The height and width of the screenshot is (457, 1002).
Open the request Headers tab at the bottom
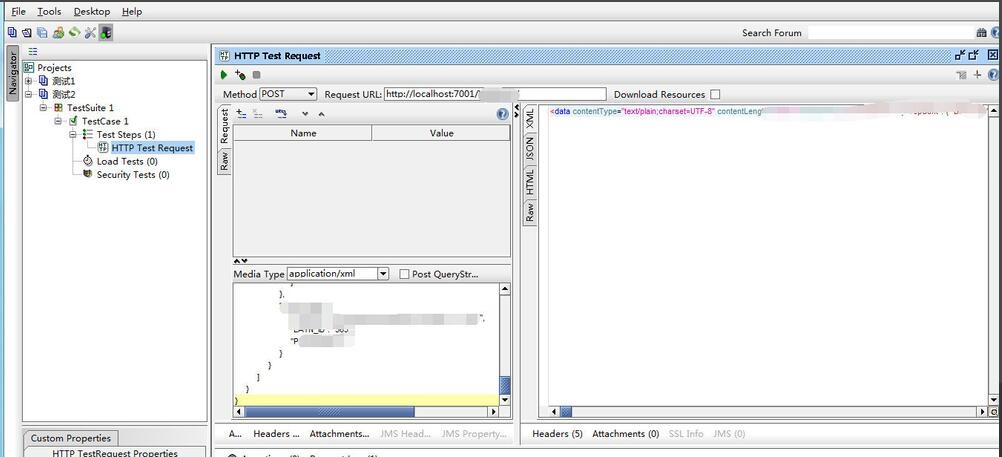276,434
